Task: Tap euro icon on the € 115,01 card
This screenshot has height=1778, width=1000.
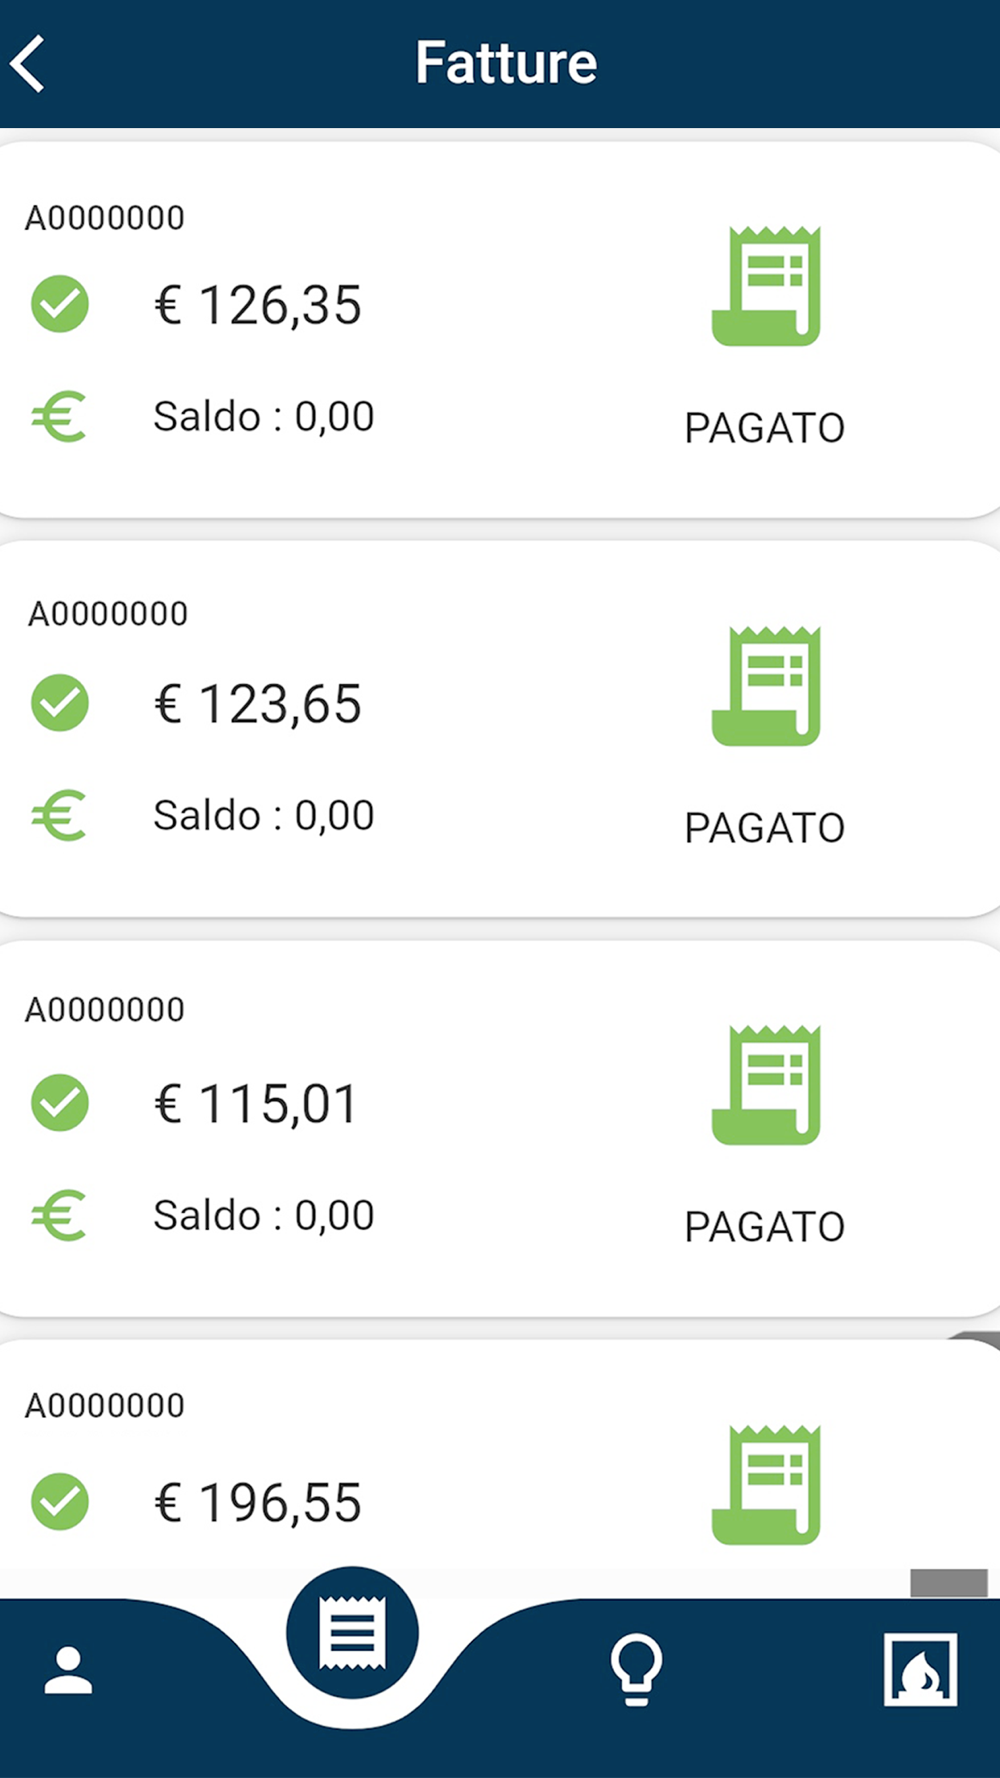Action: pyautogui.click(x=59, y=1216)
